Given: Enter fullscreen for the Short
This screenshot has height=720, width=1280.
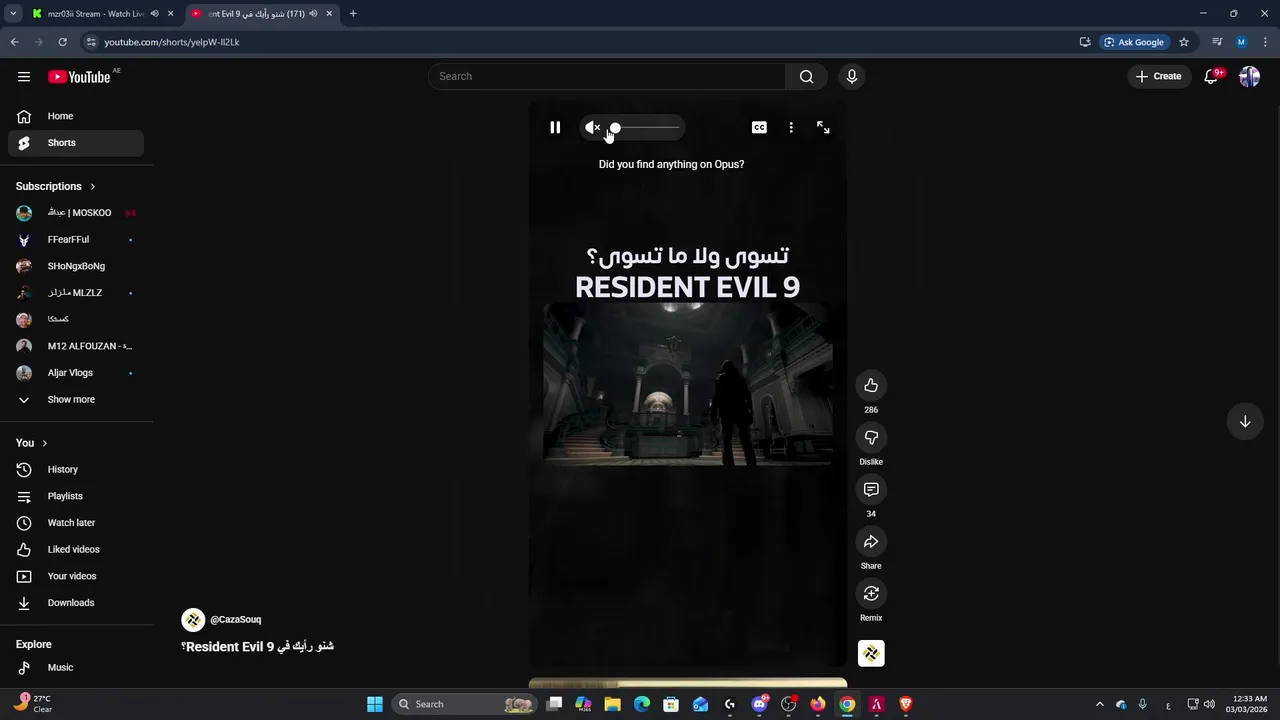Looking at the screenshot, I should [x=823, y=127].
